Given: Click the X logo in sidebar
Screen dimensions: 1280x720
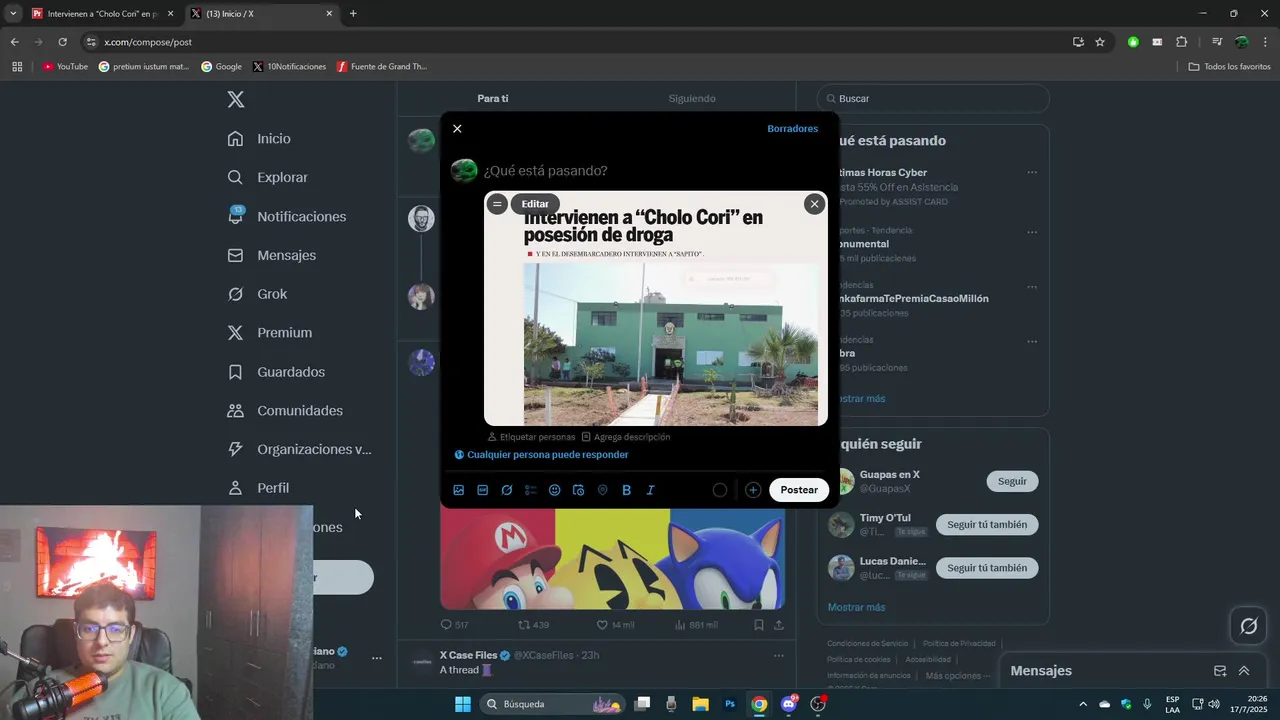Looking at the screenshot, I should click(235, 99).
